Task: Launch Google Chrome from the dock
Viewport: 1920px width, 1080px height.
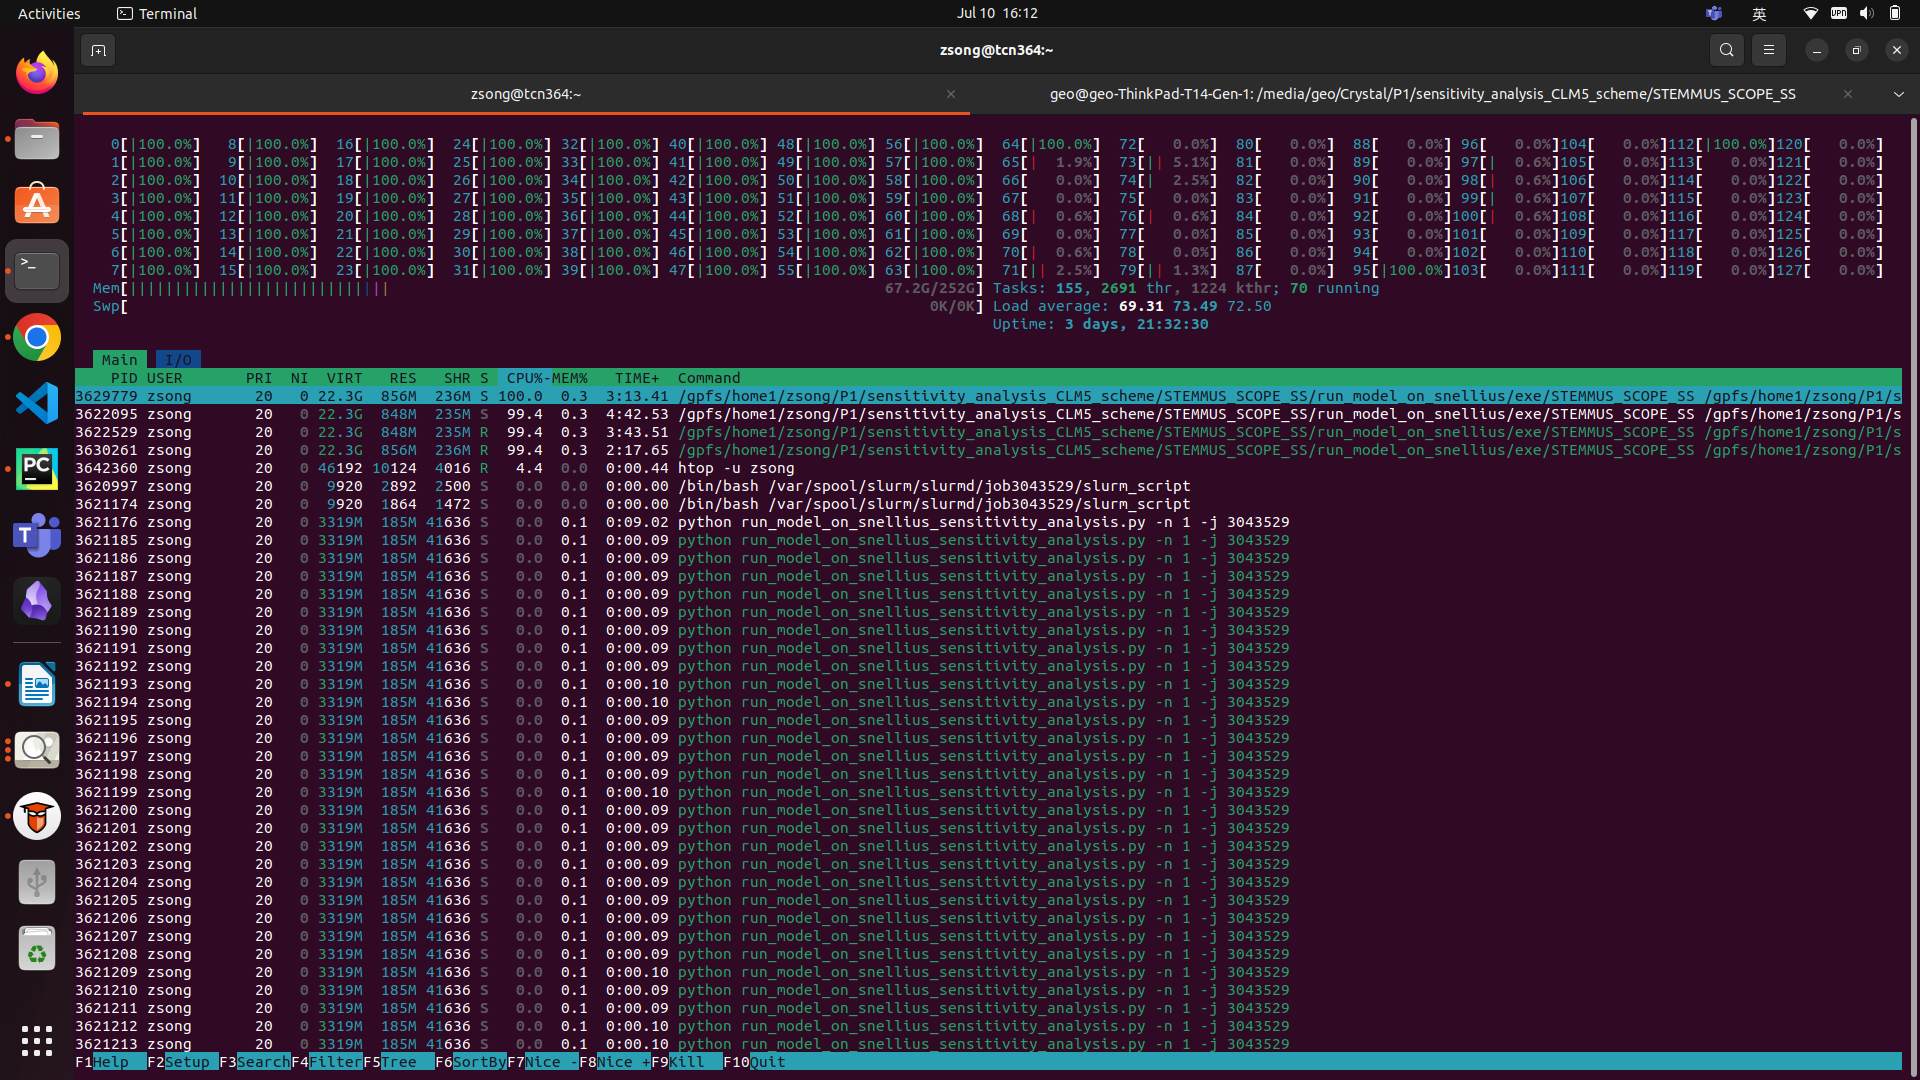Action: tap(36, 337)
